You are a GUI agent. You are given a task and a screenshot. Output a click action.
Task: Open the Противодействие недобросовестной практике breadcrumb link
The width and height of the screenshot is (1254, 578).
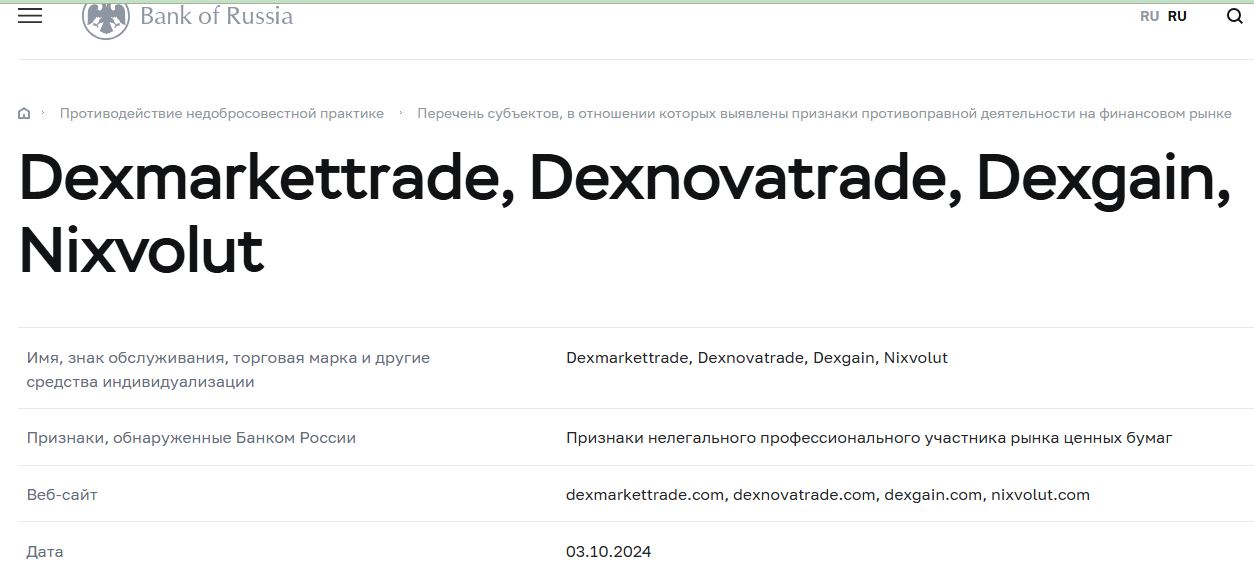[x=222, y=113]
